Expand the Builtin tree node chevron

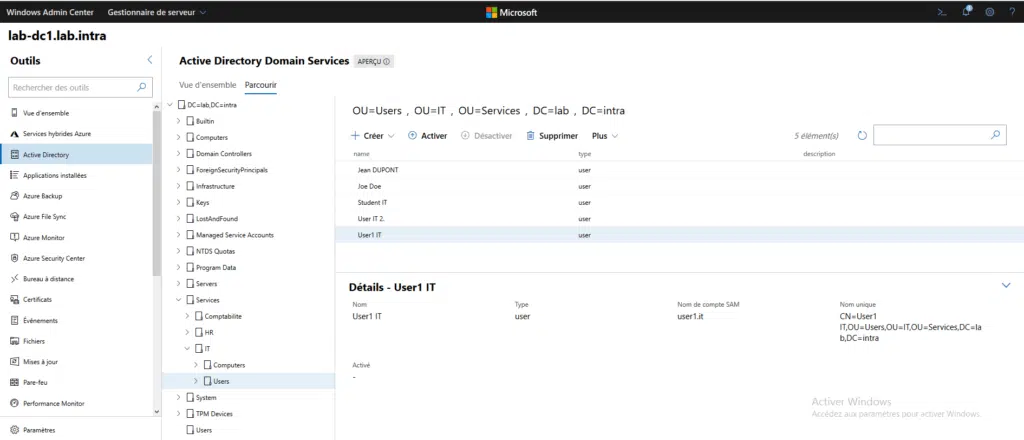(x=179, y=121)
